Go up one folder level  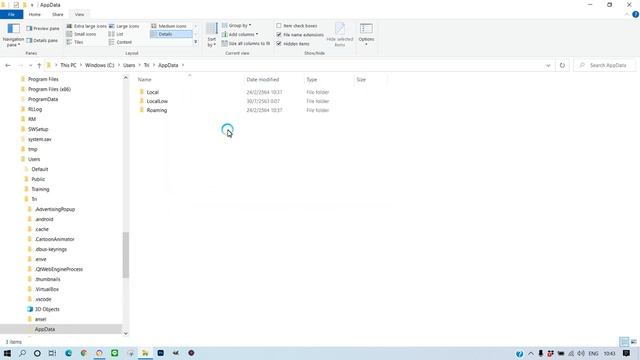tap(39, 65)
